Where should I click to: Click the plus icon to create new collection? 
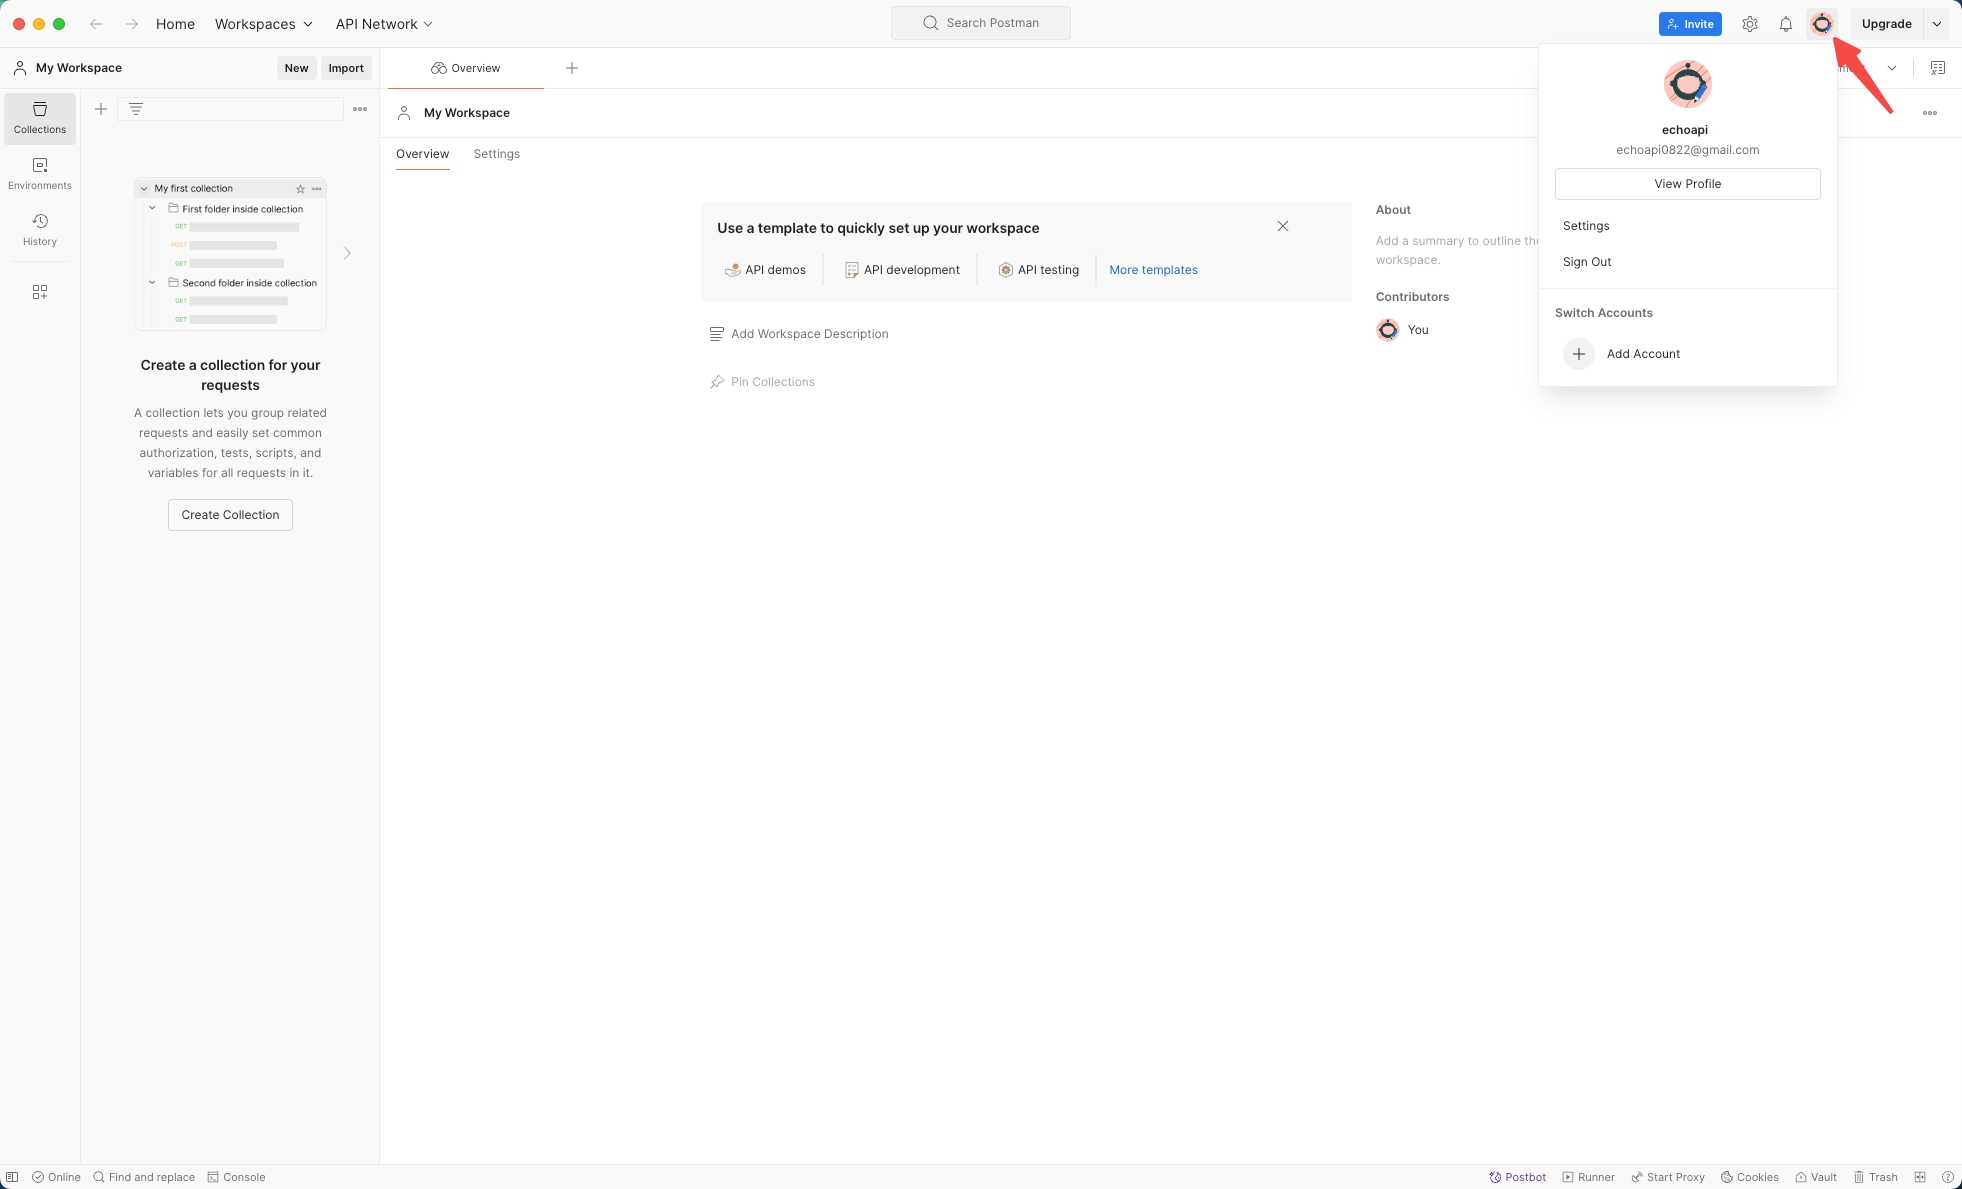(x=101, y=109)
